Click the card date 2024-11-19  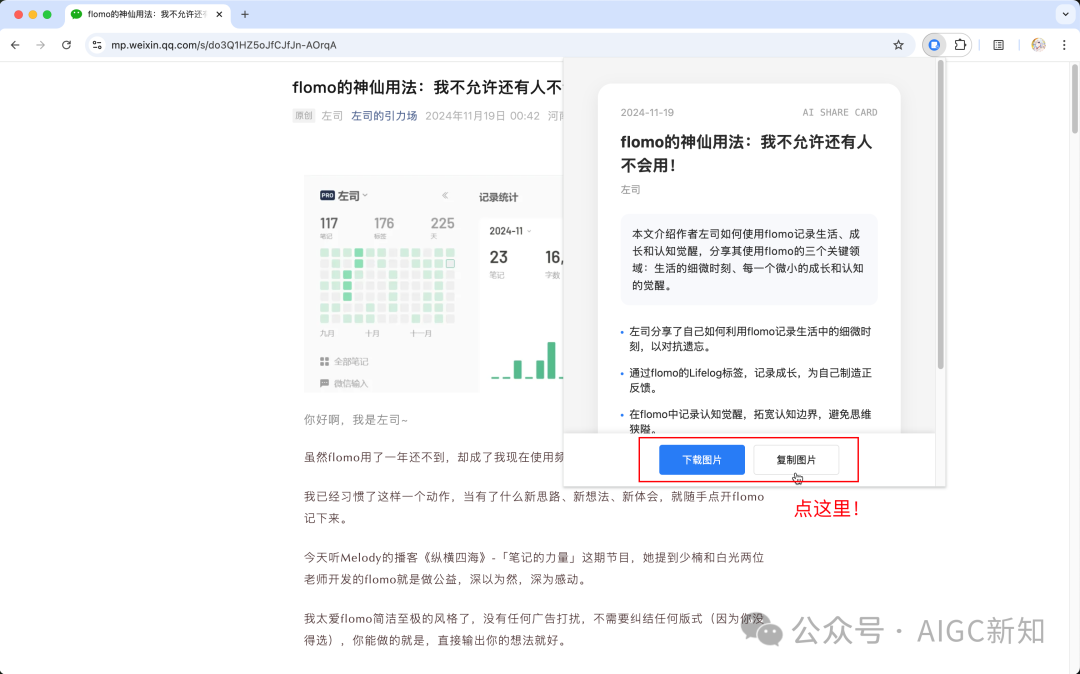point(647,112)
